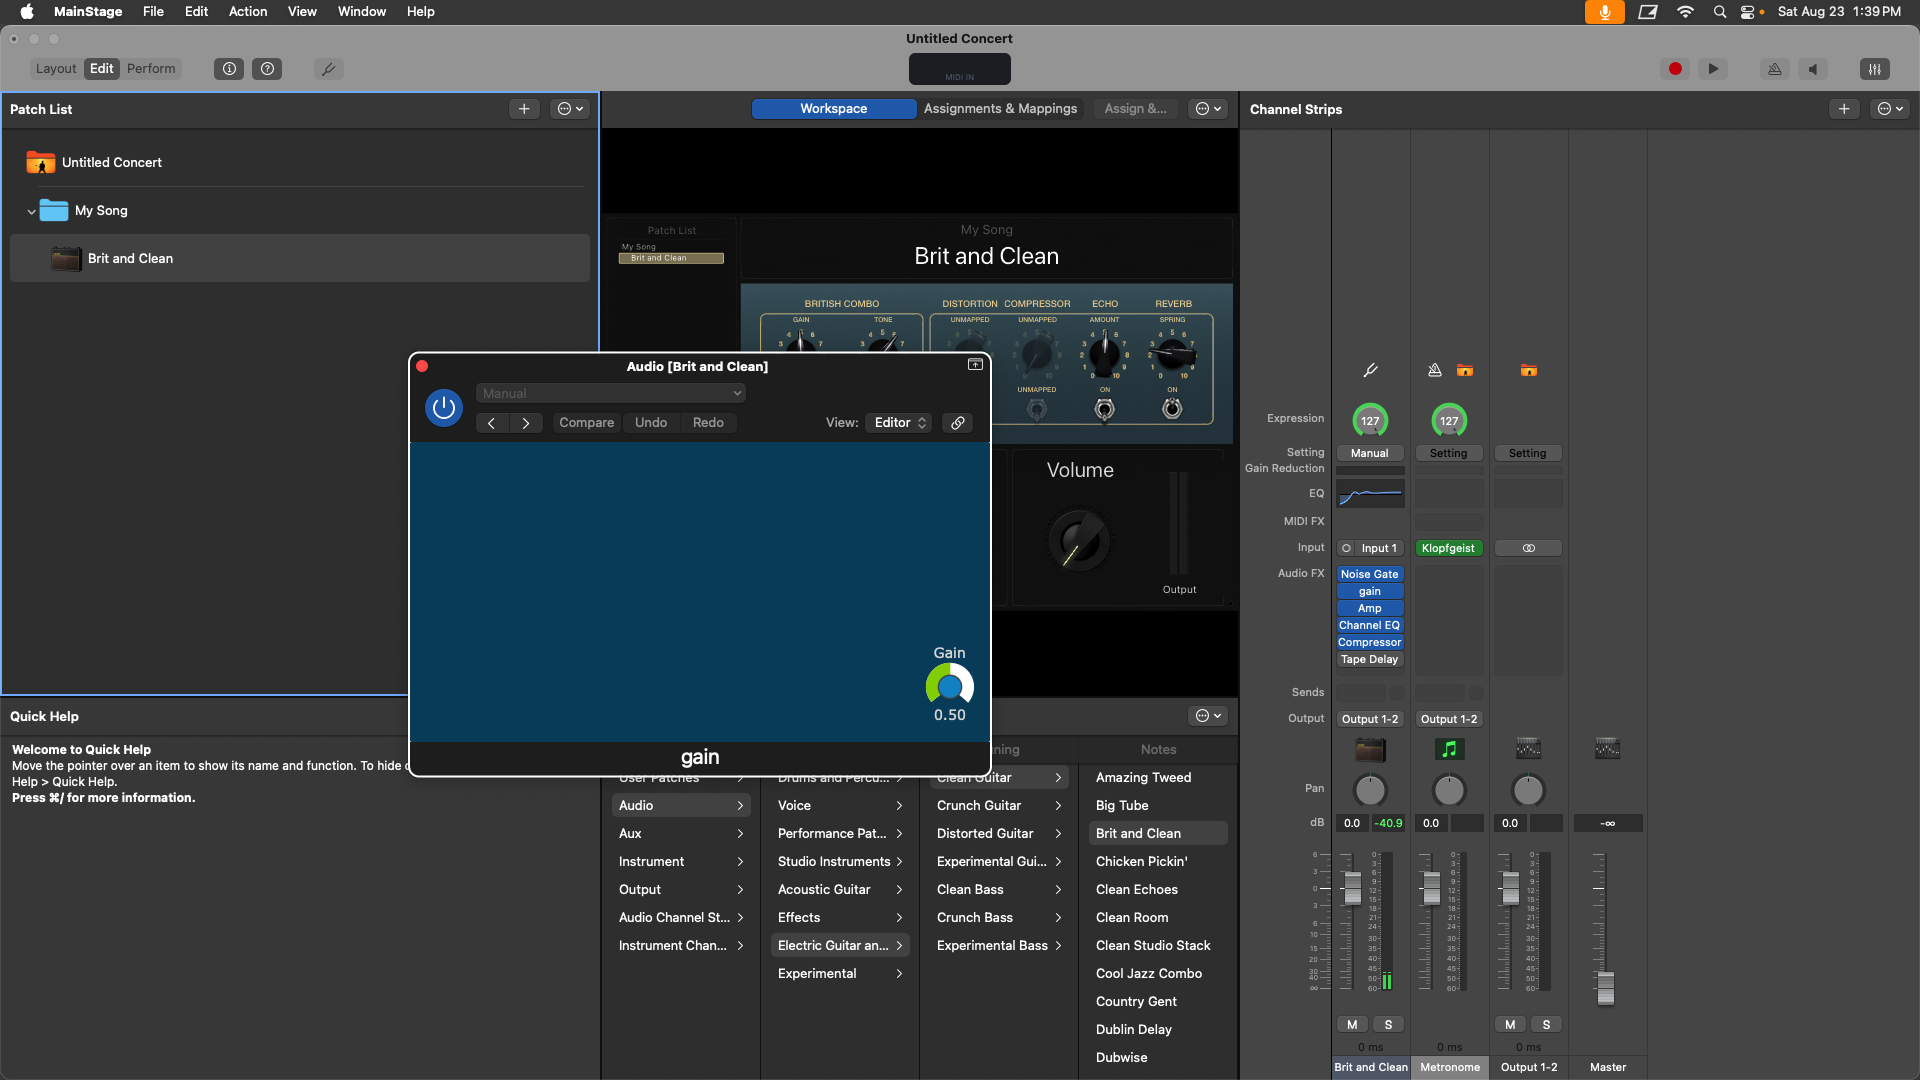This screenshot has height=1080, width=1920.
Task: Switch to Layout mode
Action: tap(56, 69)
